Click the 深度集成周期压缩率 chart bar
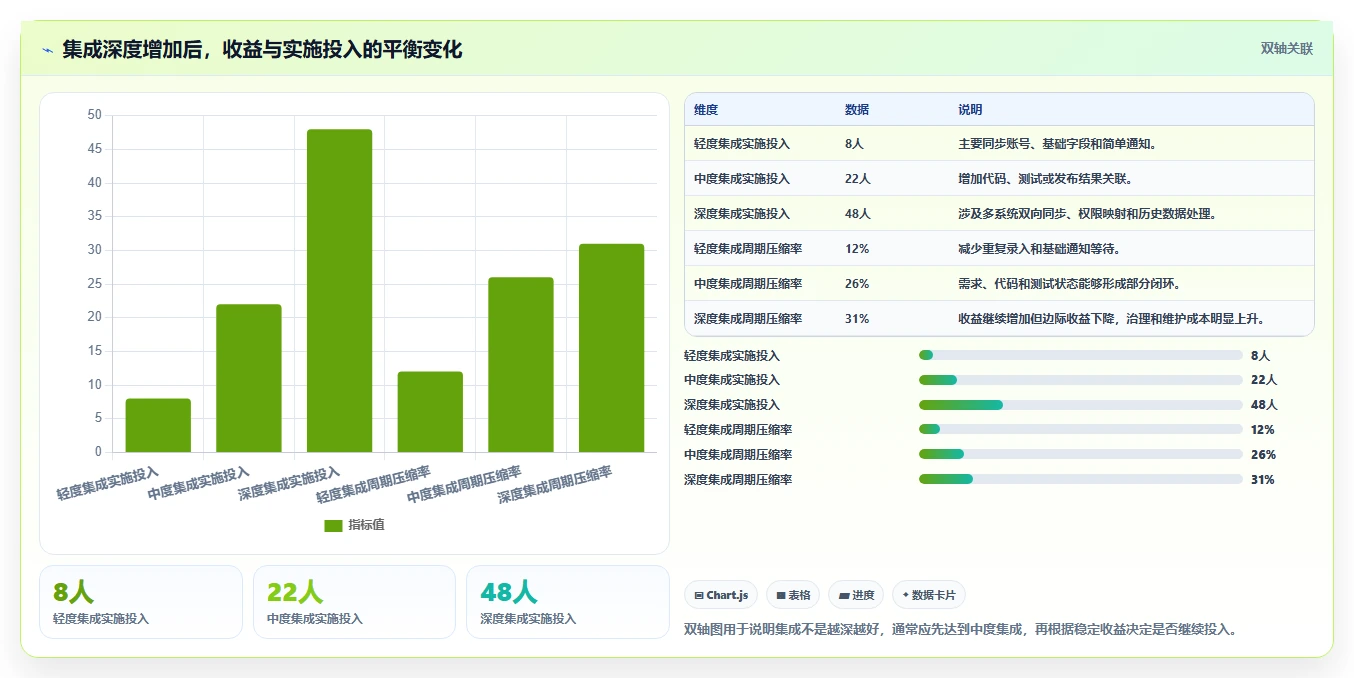This screenshot has height=678, width=1354. tap(612, 348)
